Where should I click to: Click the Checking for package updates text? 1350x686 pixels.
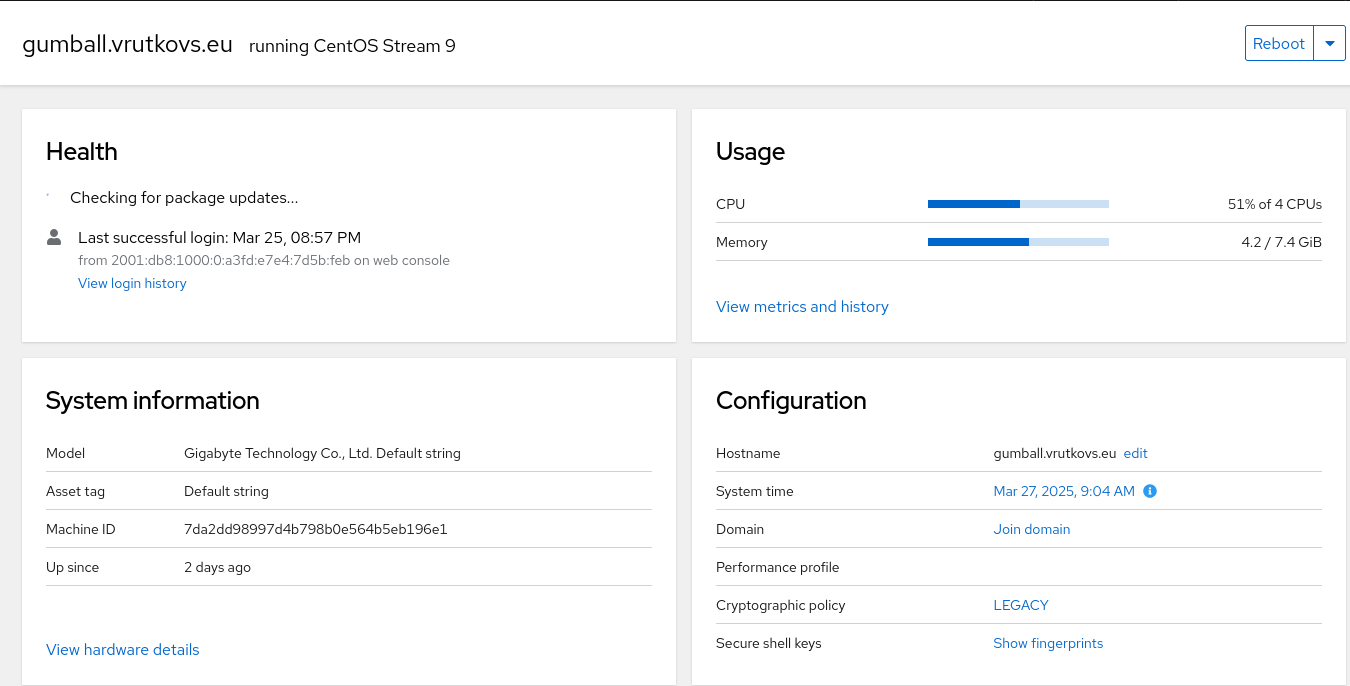coord(184,198)
